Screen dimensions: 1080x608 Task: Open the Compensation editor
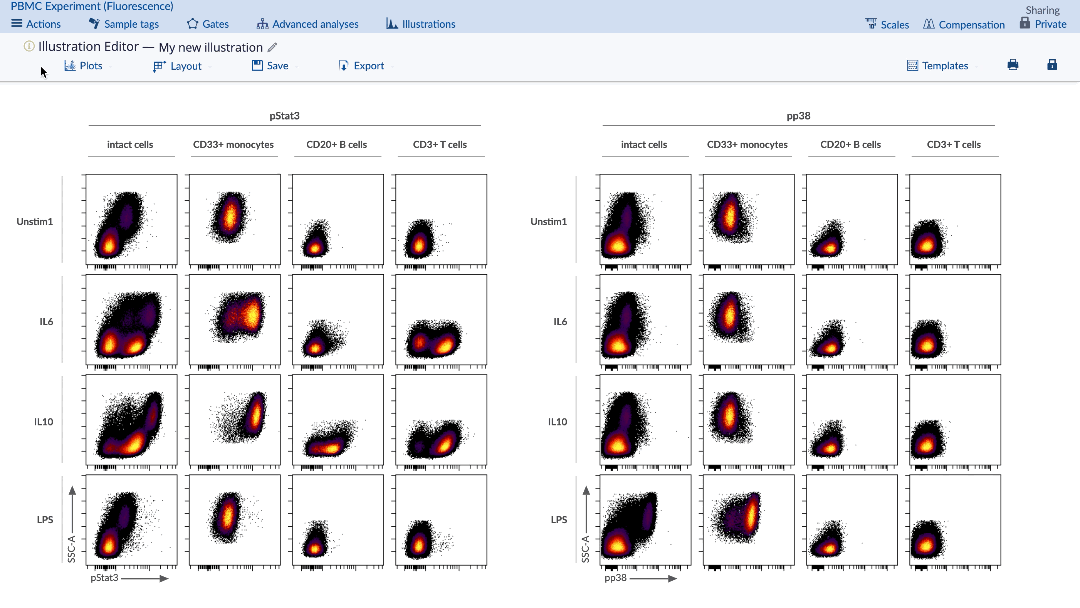(x=963, y=24)
